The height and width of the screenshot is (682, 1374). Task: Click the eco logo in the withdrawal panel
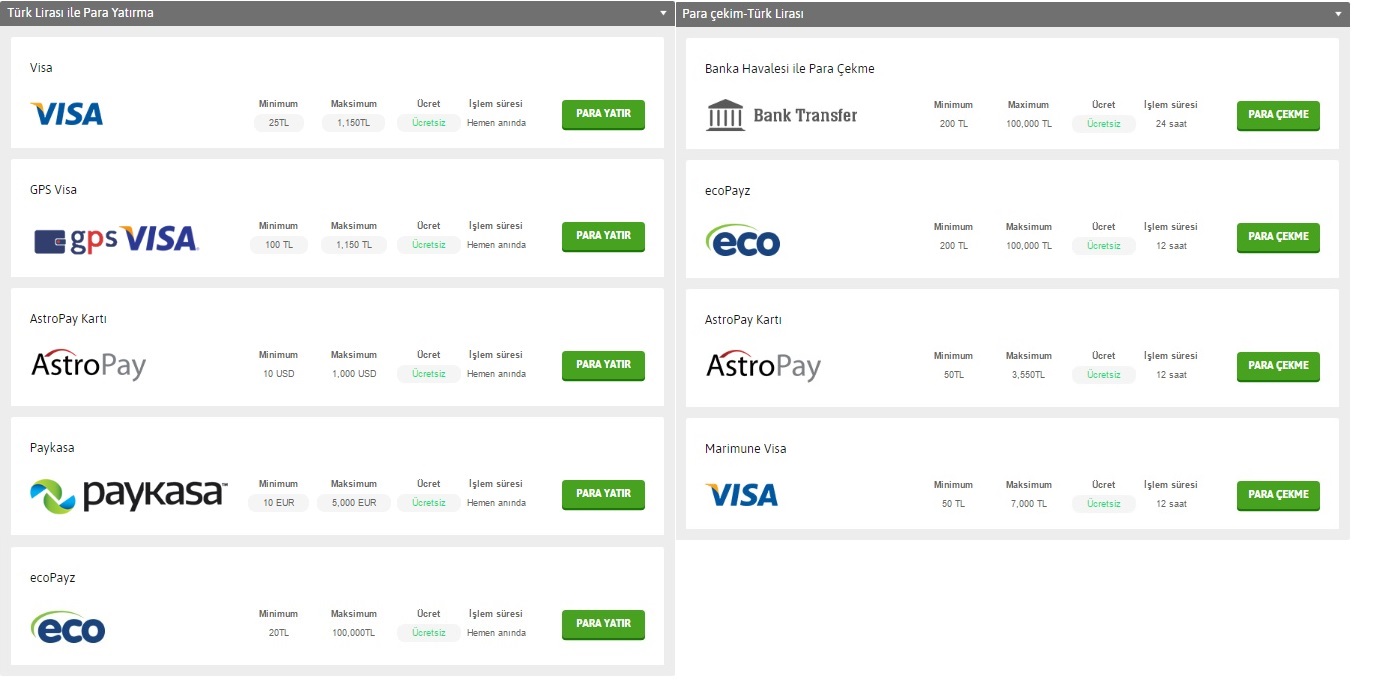(743, 240)
